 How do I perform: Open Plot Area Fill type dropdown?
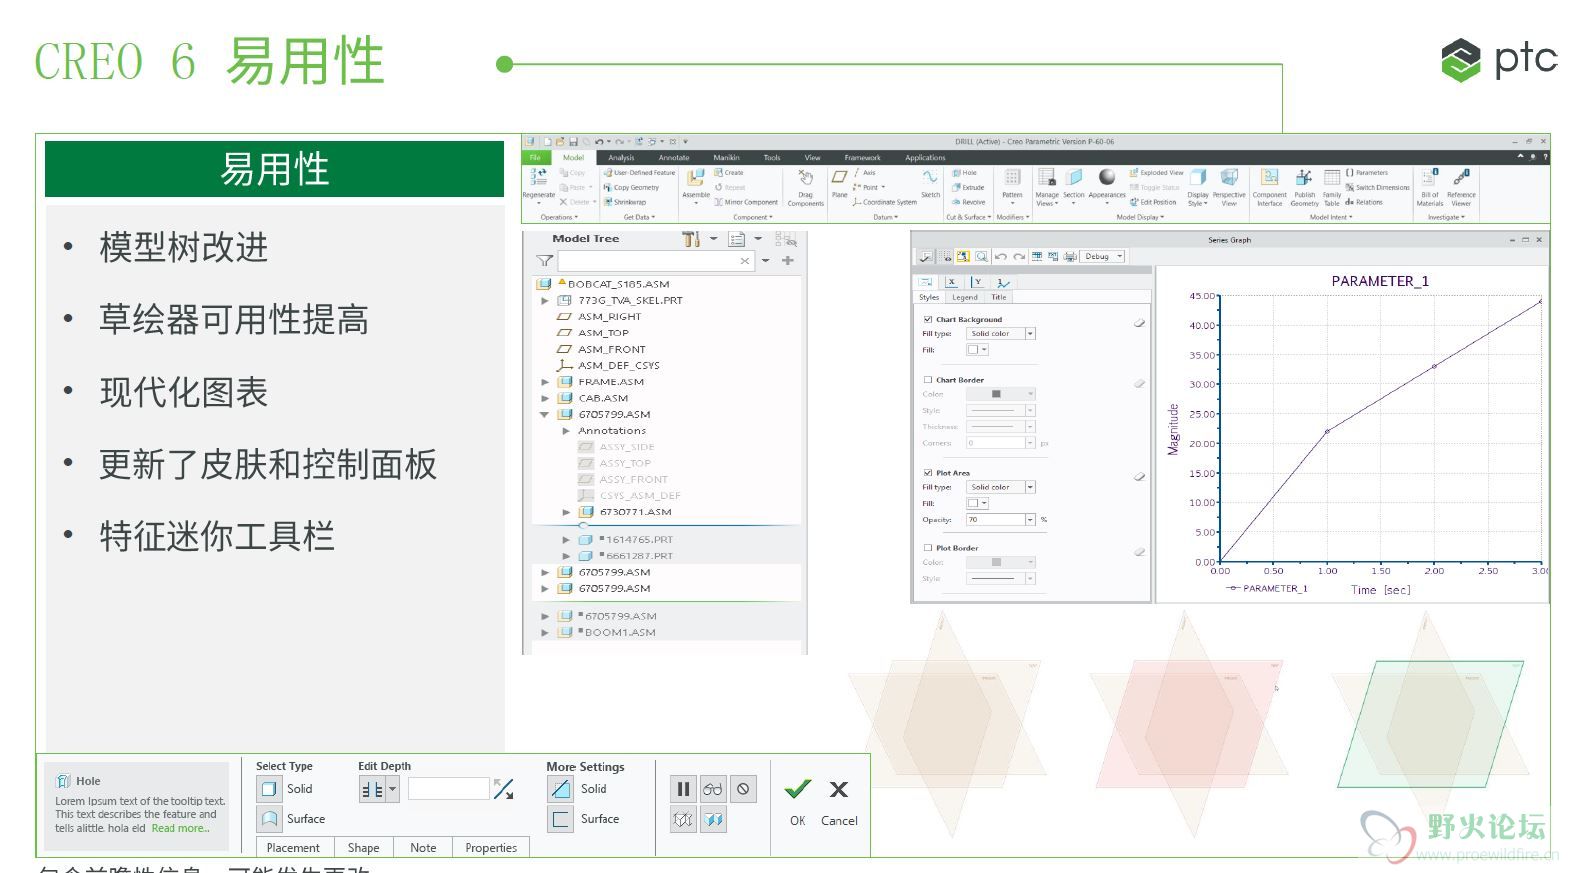[1030, 487]
